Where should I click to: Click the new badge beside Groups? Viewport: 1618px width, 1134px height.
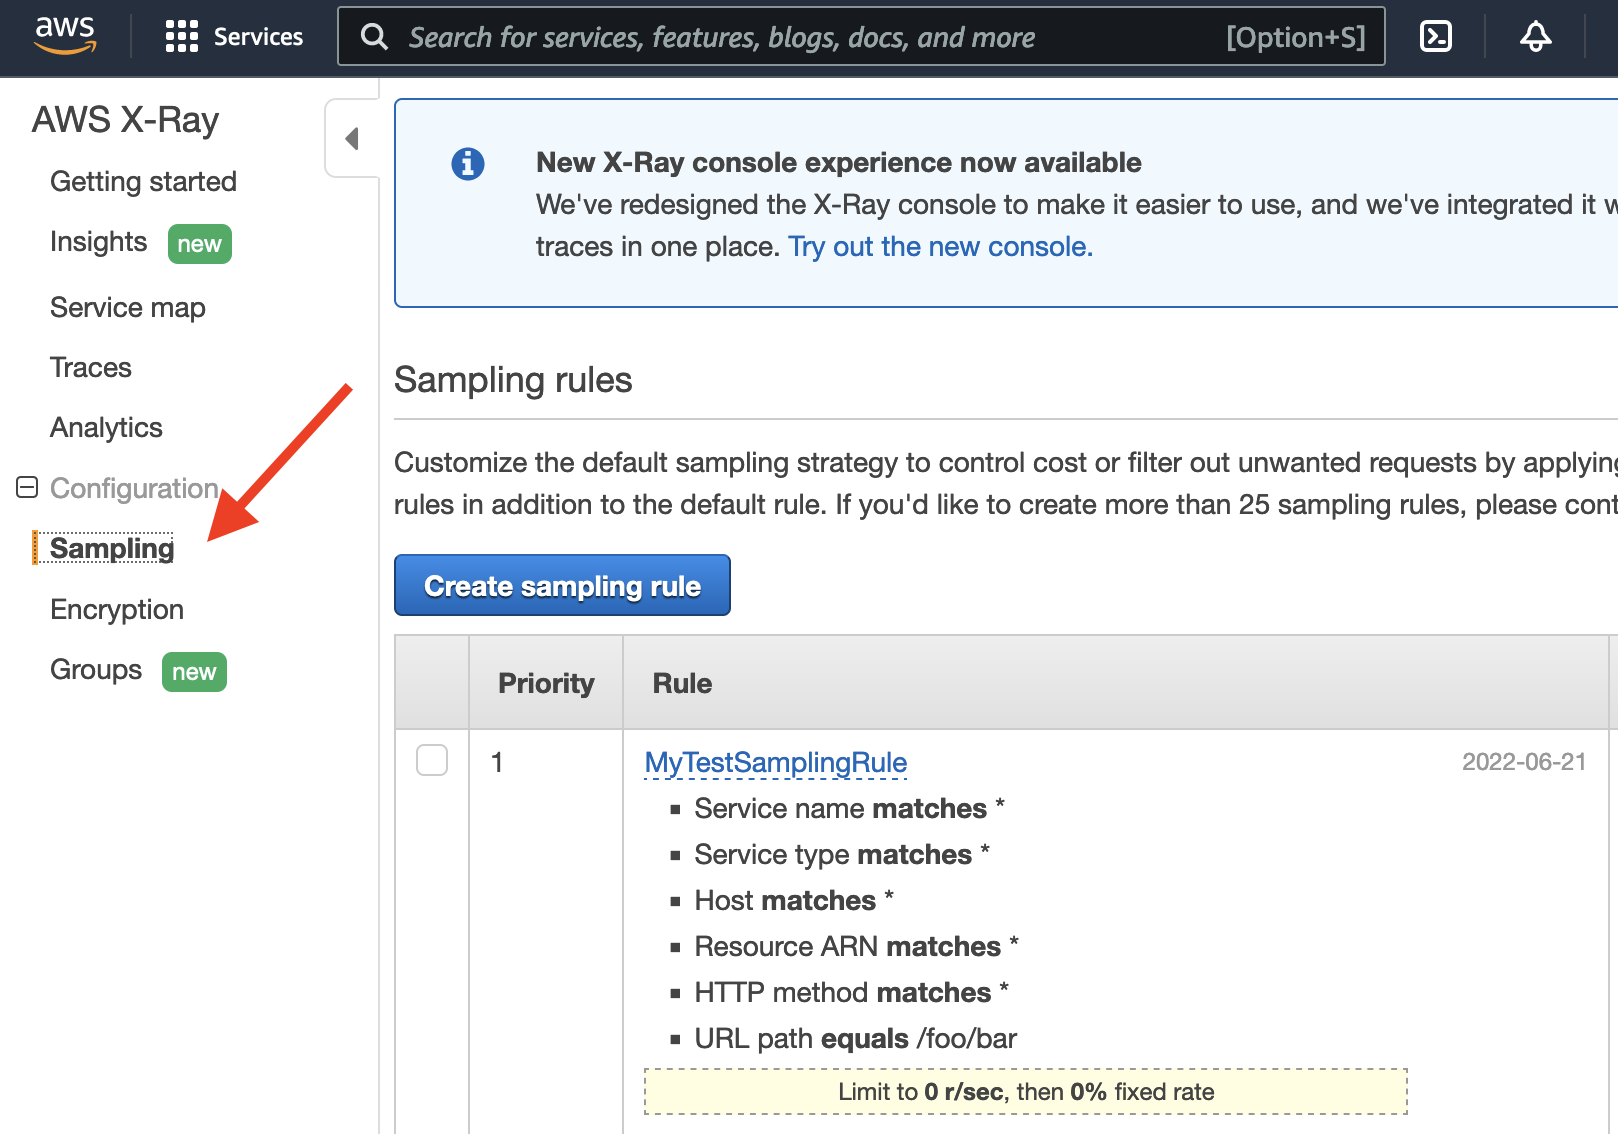(194, 672)
